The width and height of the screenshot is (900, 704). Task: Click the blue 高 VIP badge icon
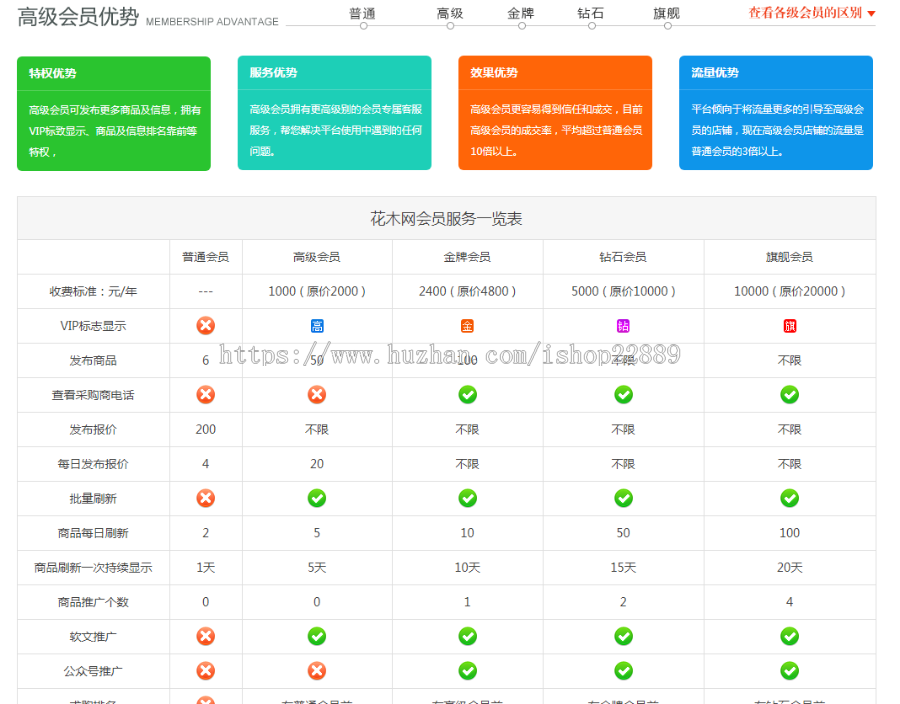[x=317, y=326]
